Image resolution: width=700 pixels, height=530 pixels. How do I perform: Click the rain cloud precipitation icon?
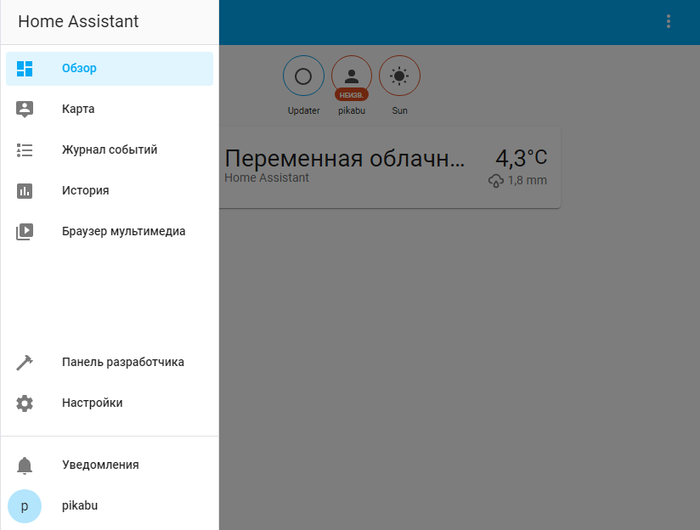pos(496,181)
